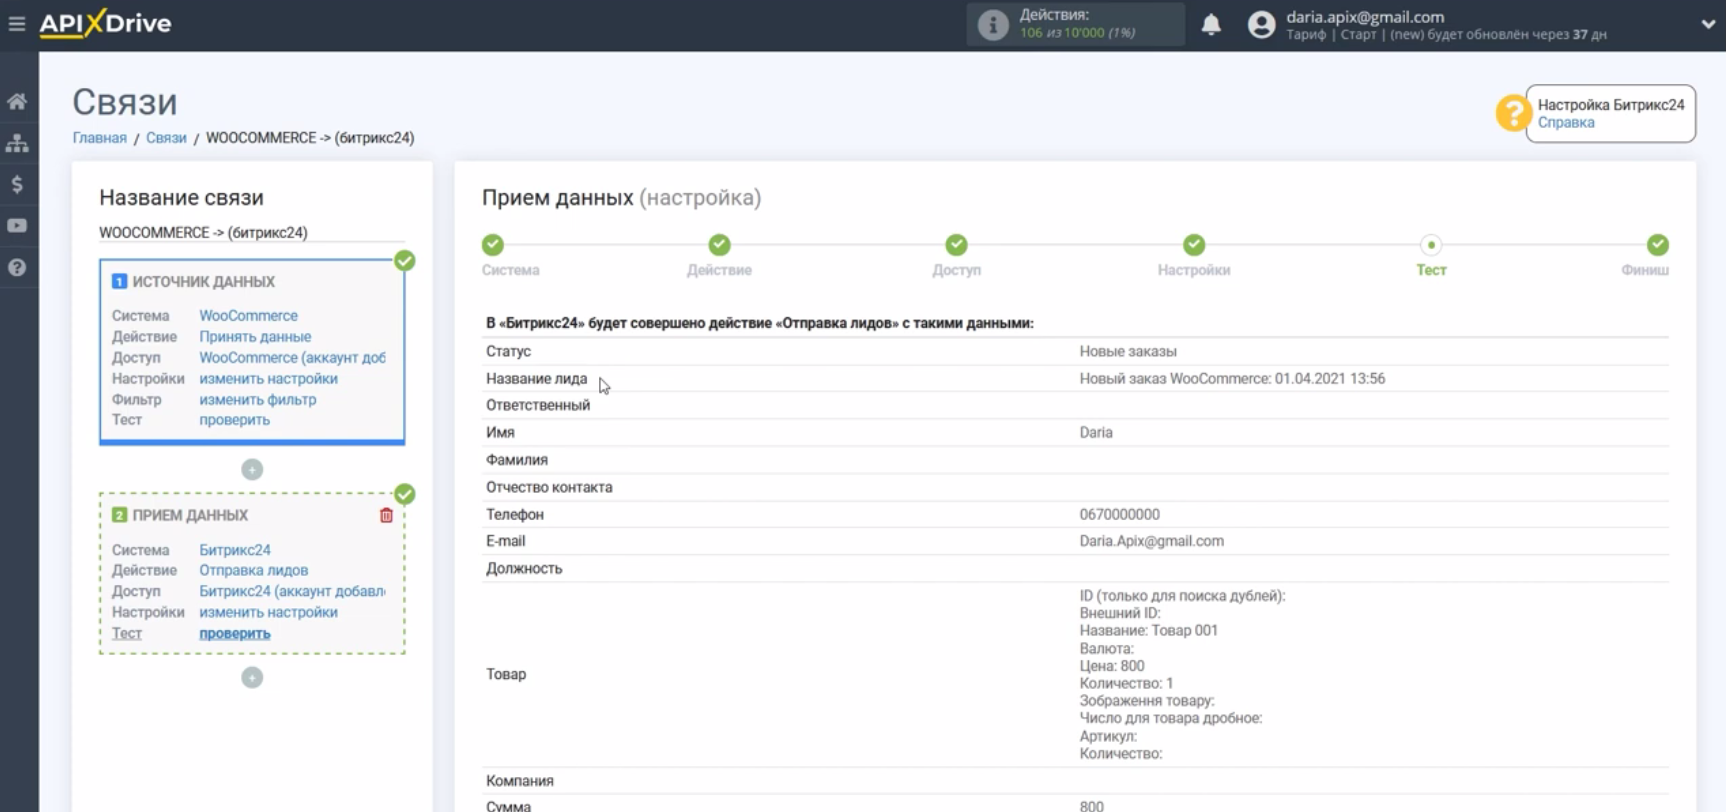Click the Принять данные action link
The image size is (1726, 812).
(x=255, y=337)
